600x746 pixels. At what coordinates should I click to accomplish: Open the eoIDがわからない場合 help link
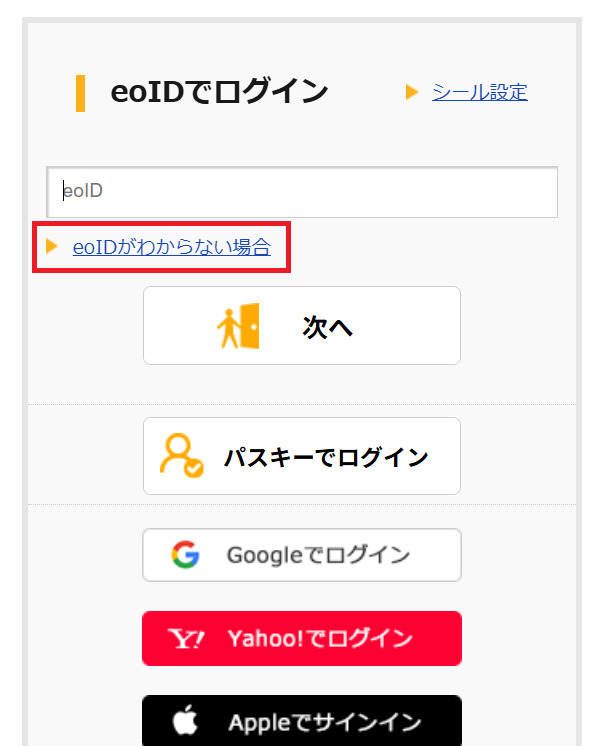tap(172, 247)
